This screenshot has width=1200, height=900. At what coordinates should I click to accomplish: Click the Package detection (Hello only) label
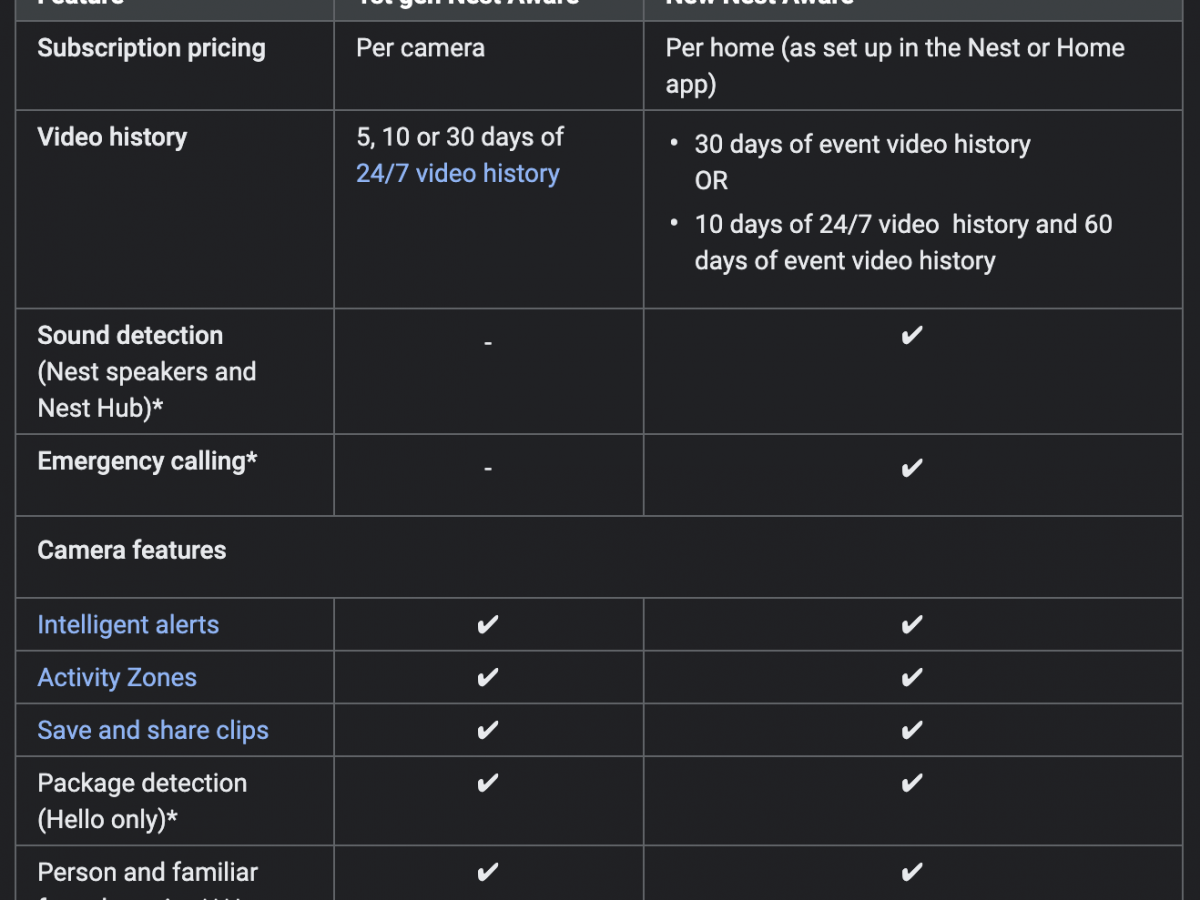[142, 801]
